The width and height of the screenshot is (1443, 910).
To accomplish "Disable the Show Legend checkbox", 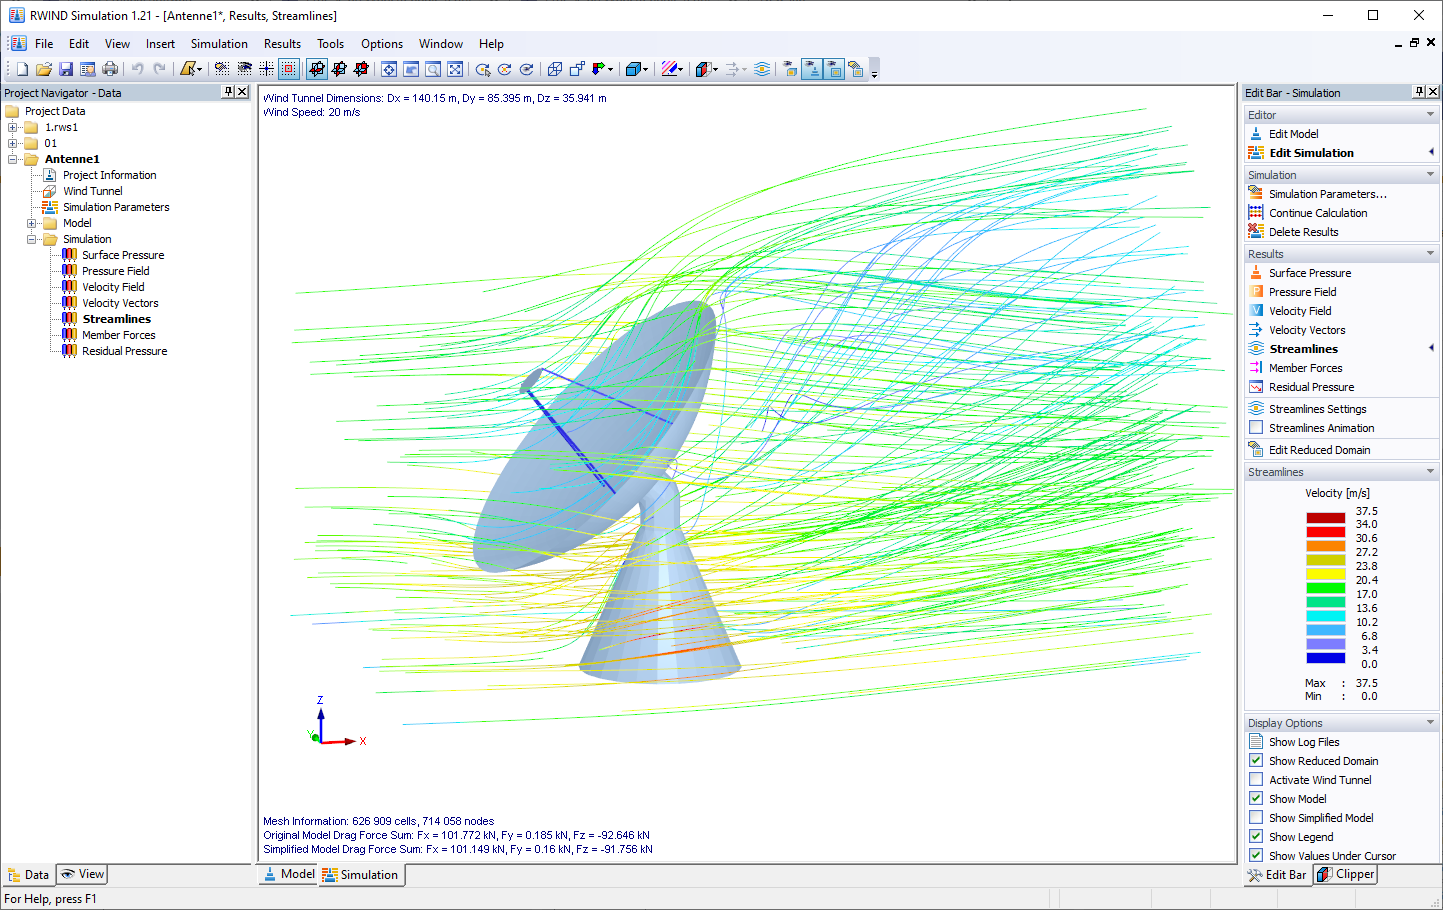I will pos(1256,837).
